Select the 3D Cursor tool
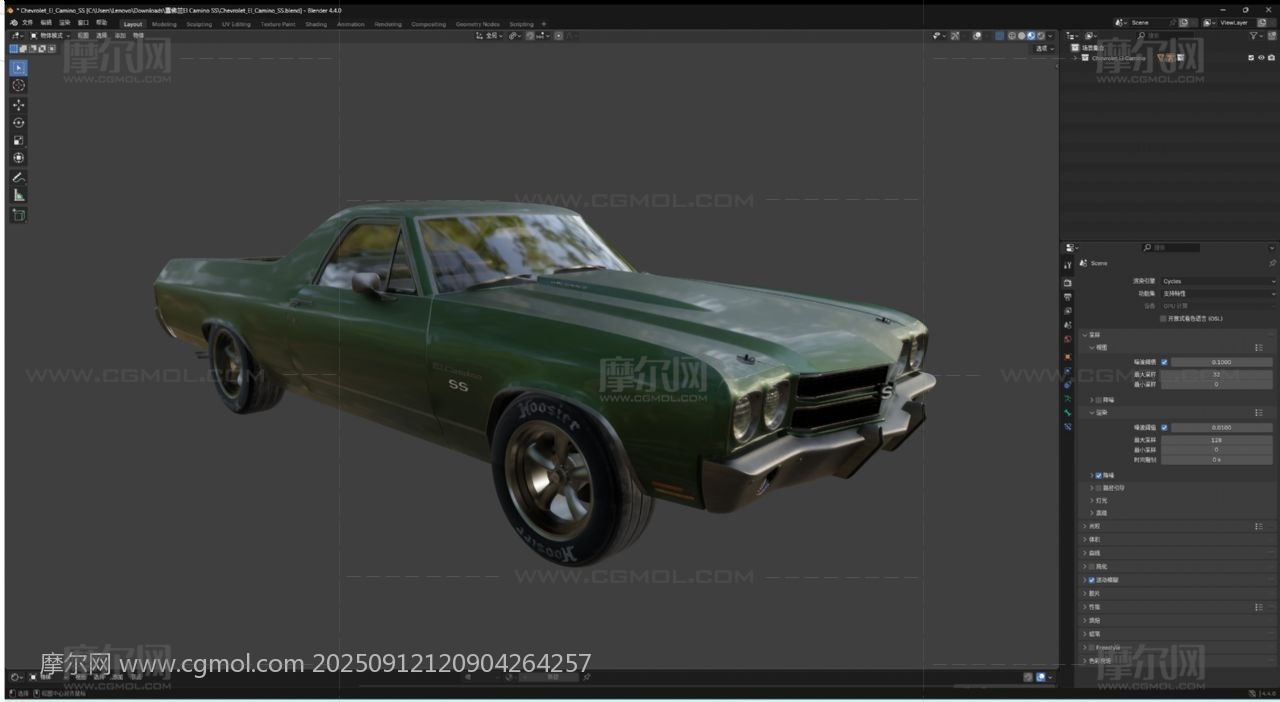This screenshot has height=702, width=1280. (18, 86)
